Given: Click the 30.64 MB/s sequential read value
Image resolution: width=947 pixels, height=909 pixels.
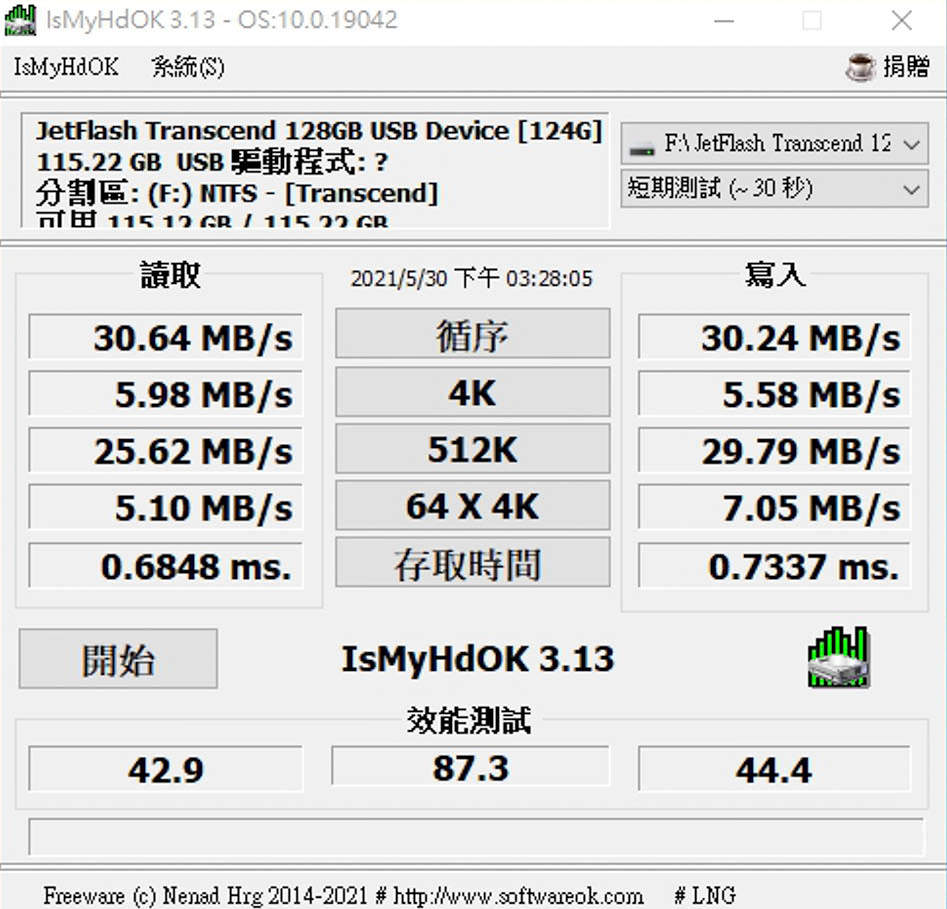Looking at the screenshot, I should (x=165, y=336).
